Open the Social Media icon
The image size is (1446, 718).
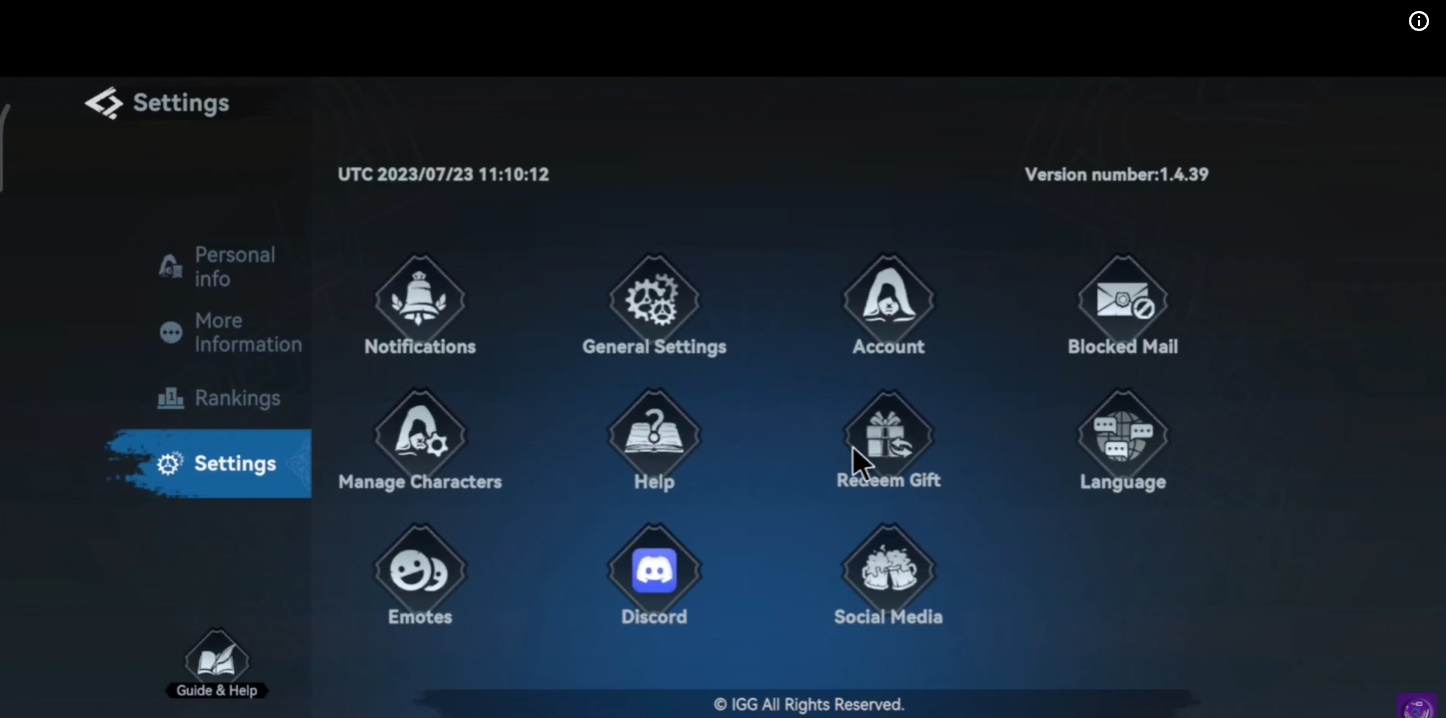888,570
